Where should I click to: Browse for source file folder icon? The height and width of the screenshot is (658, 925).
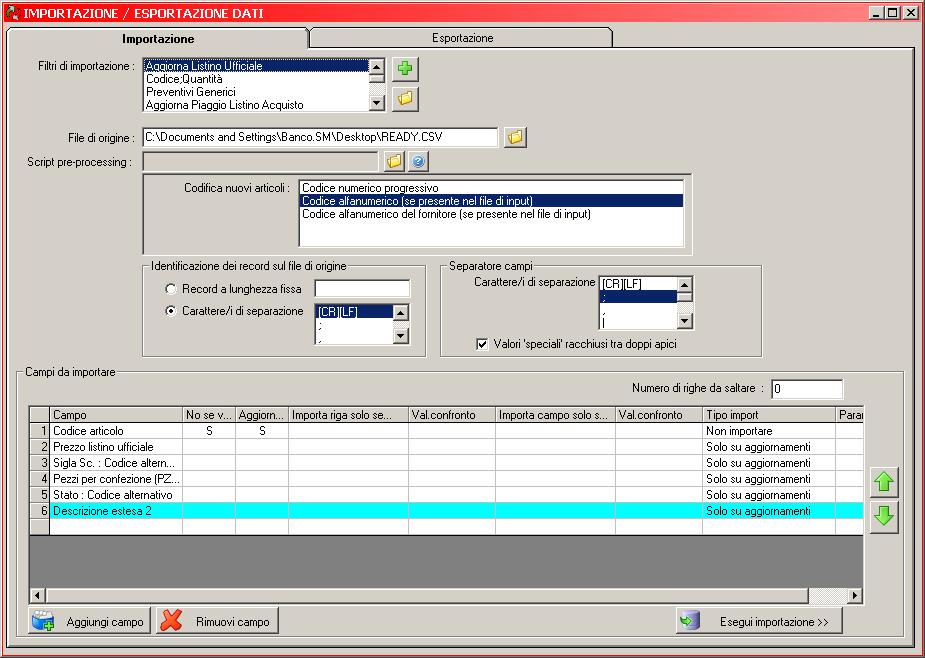point(515,137)
